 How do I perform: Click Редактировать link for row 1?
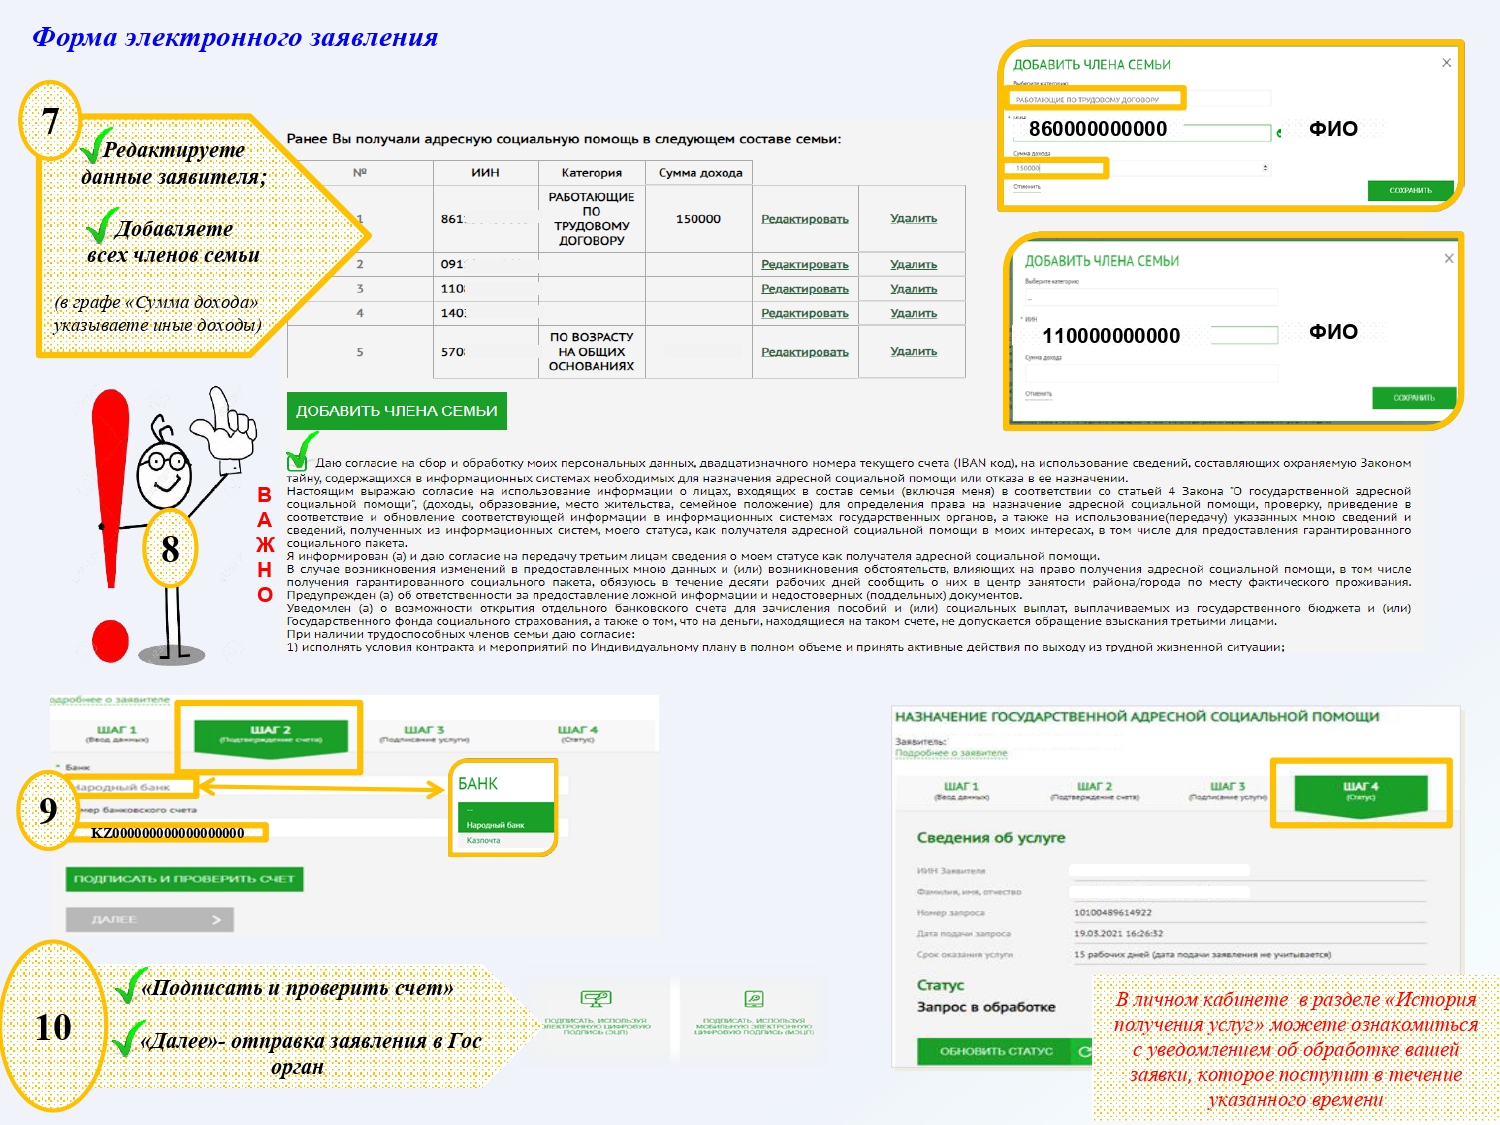click(804, 219)
